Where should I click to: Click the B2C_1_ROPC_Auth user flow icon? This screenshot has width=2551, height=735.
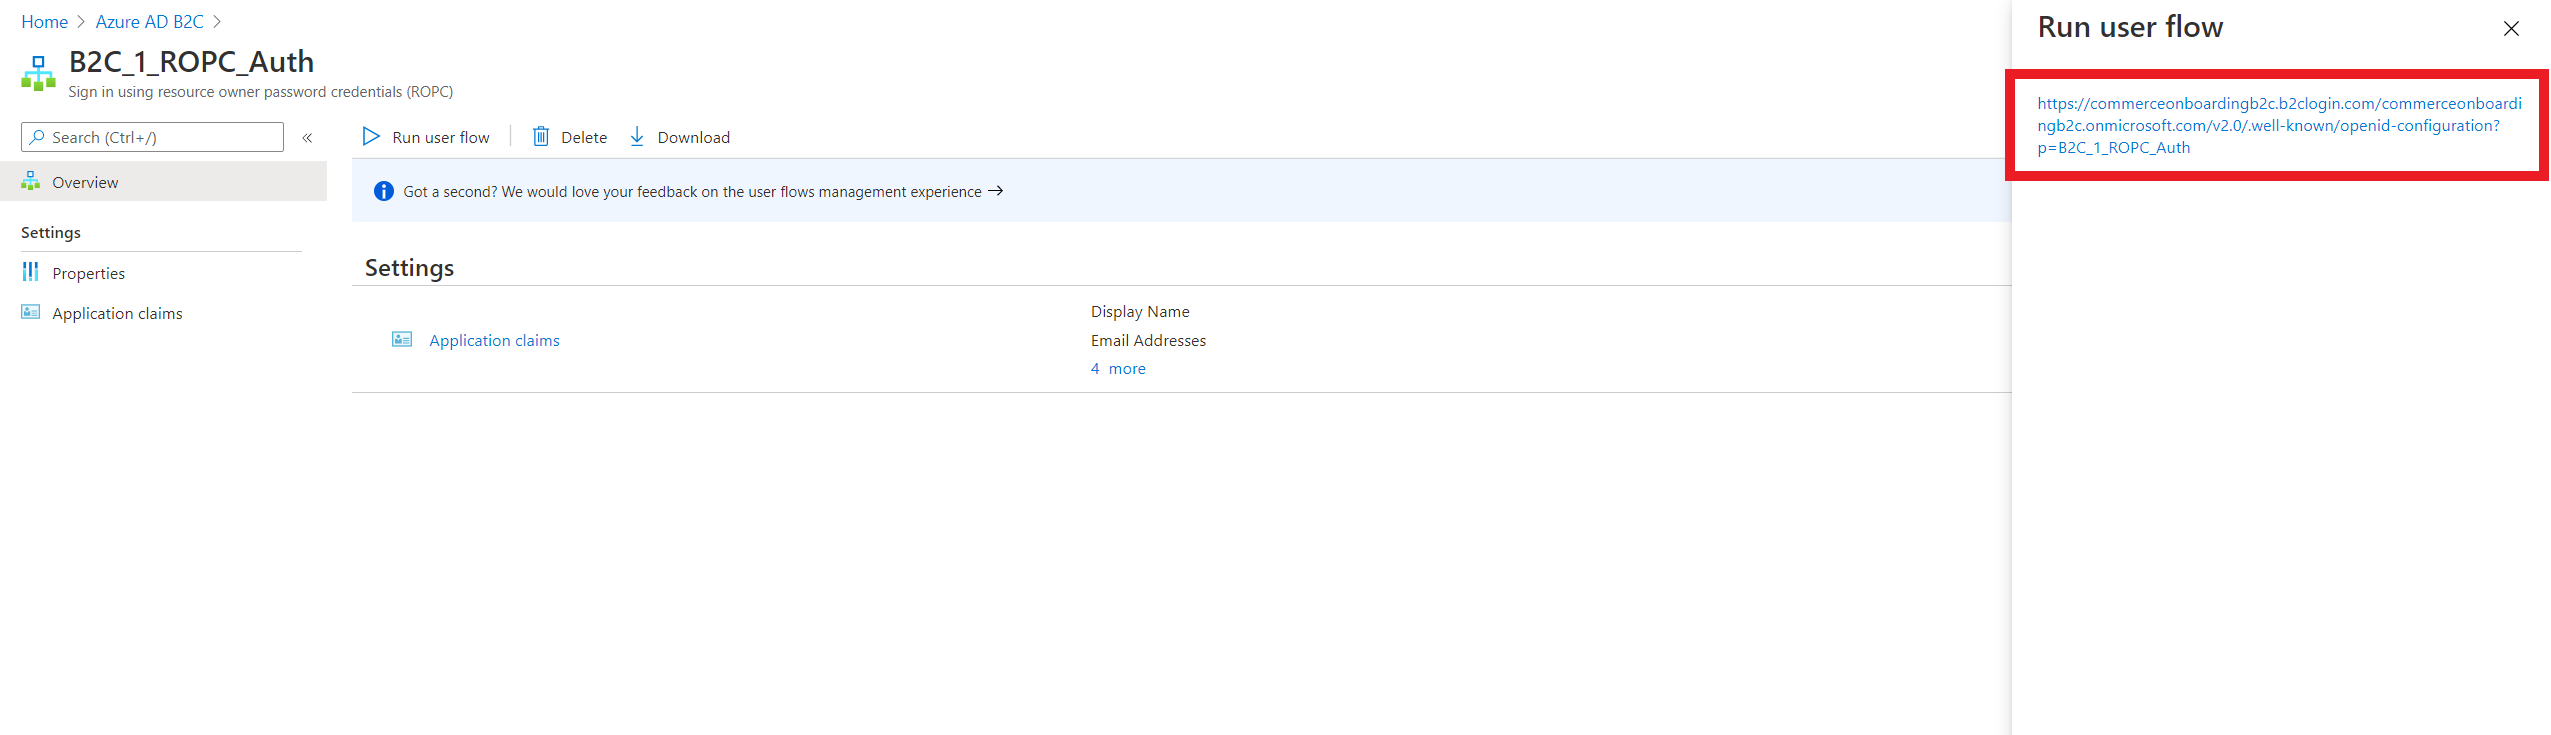pos(38,73)
